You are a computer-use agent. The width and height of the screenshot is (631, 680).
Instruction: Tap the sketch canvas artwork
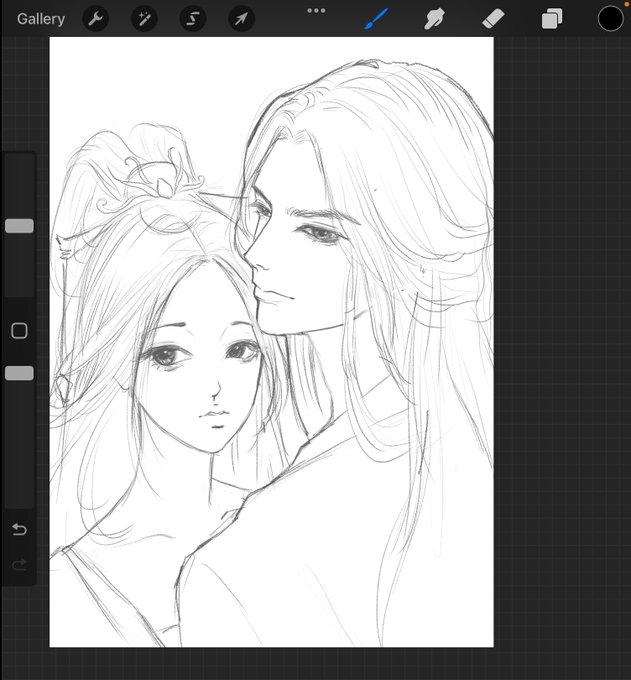point(271,342)
